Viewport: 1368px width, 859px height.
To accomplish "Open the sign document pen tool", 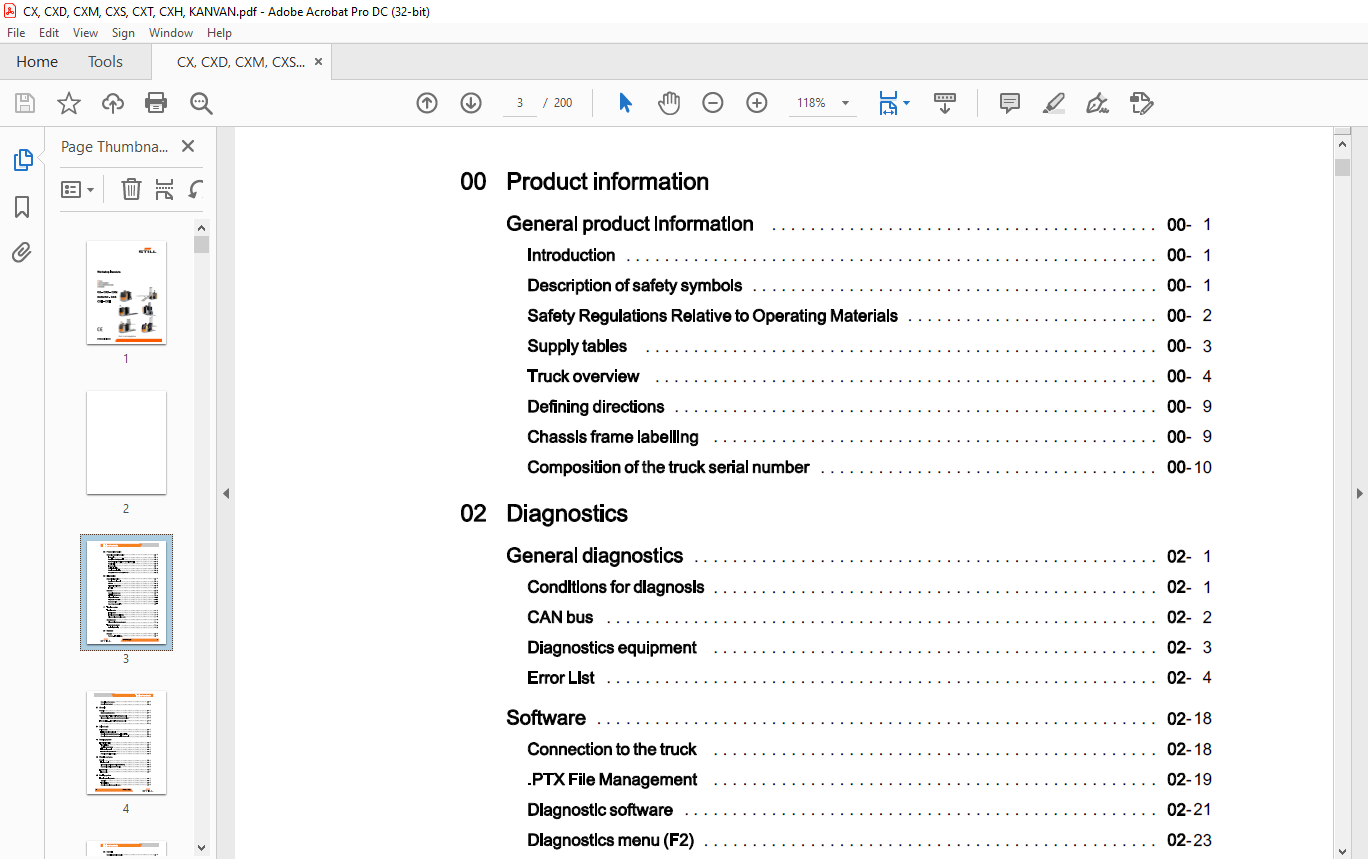I will (1097, 103).
